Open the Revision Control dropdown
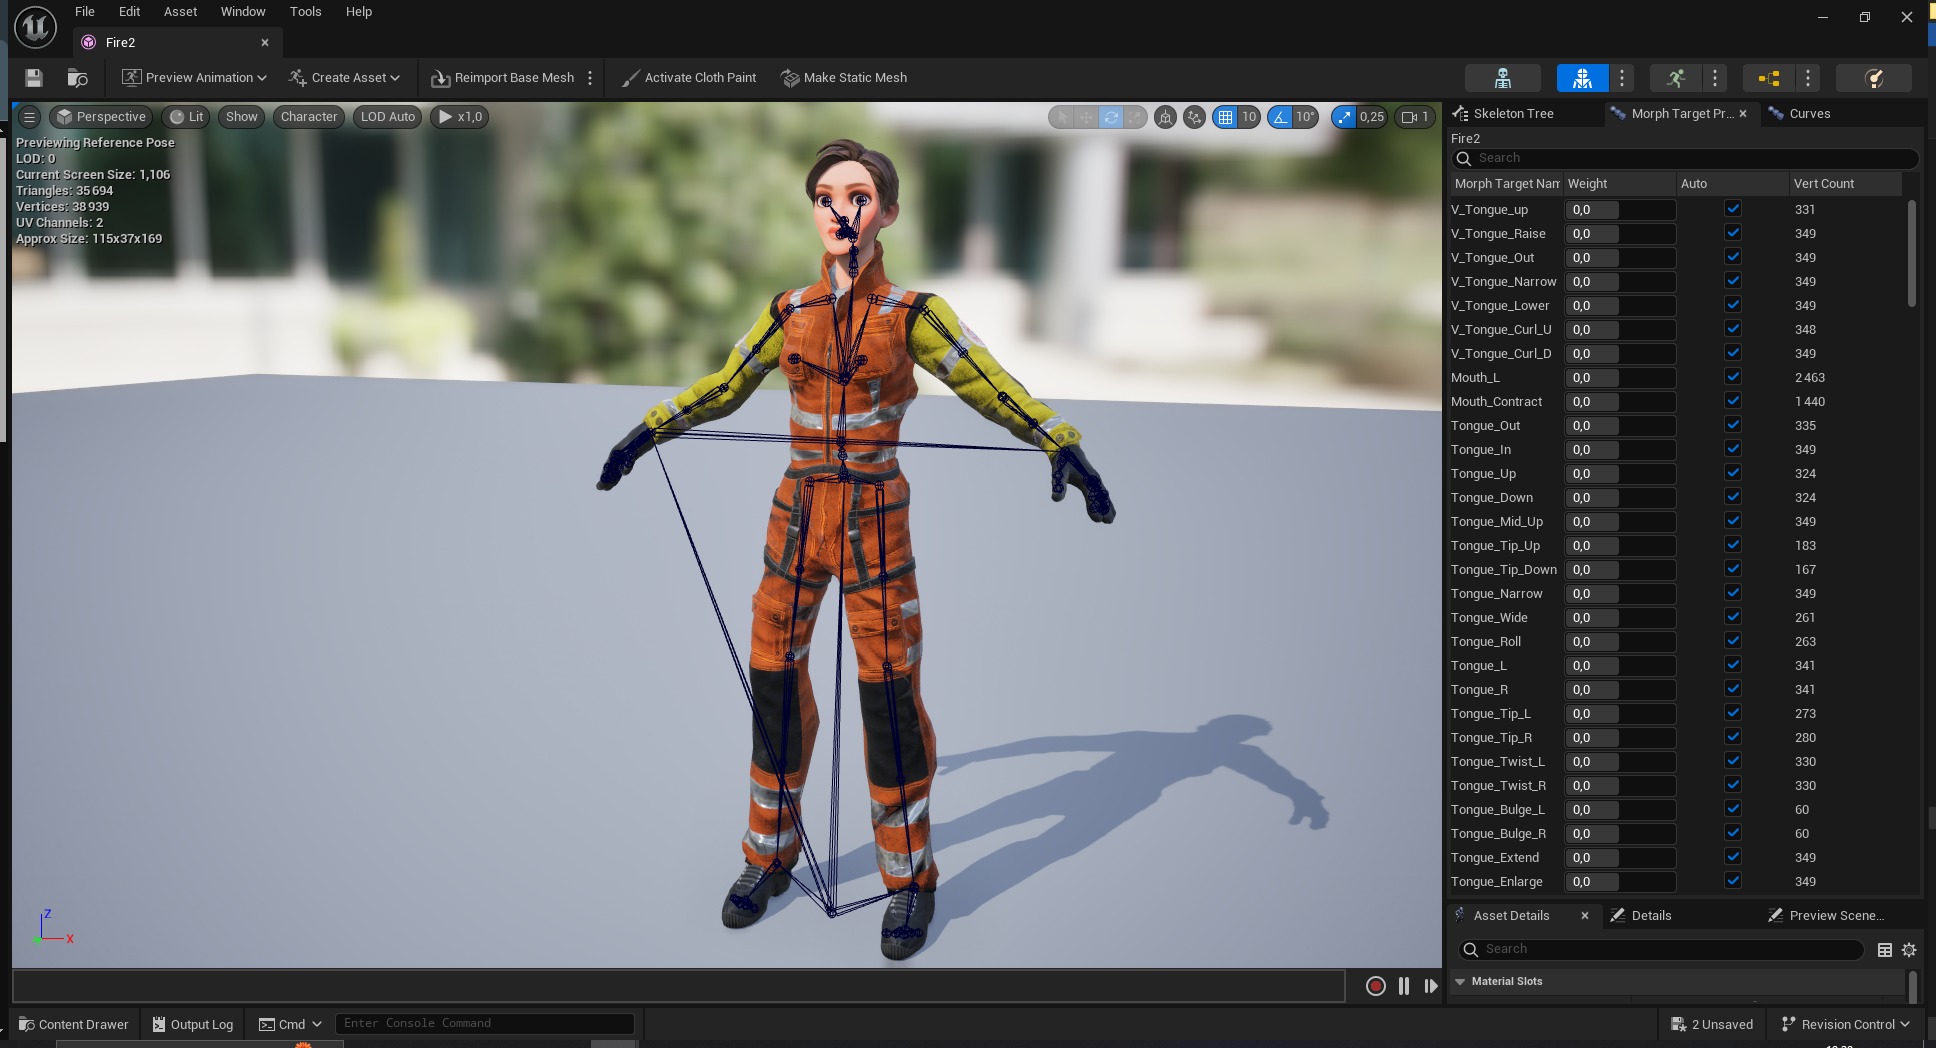The width and height of the screenshot is (1936, 1048). pyautogui.click(x=1846, y=1024)
